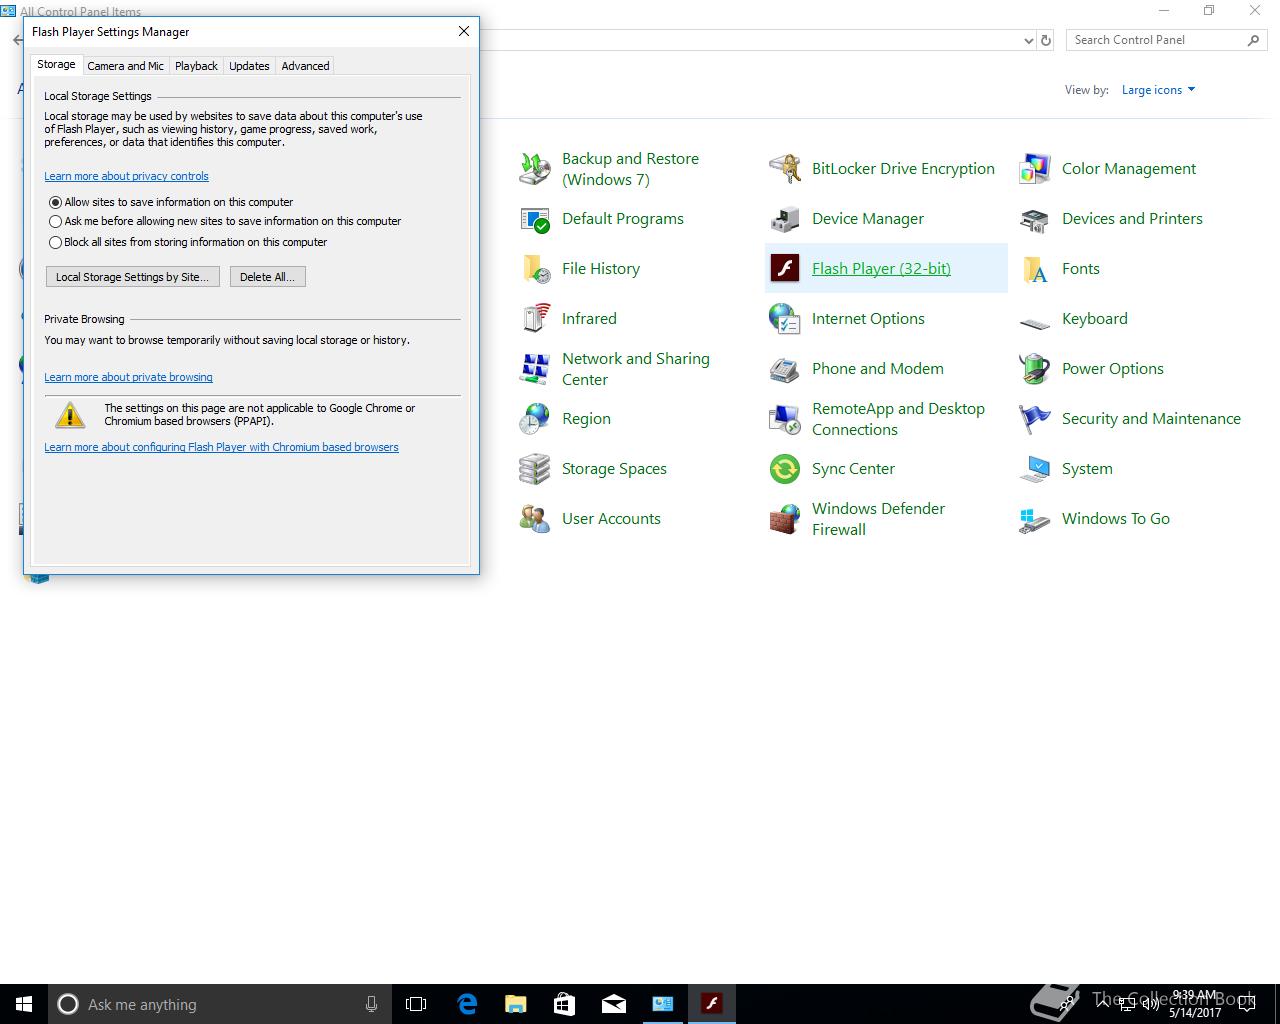1280x1024 pixels.
Task: Open Learn more about private browsing link
Action: (128, 377)
